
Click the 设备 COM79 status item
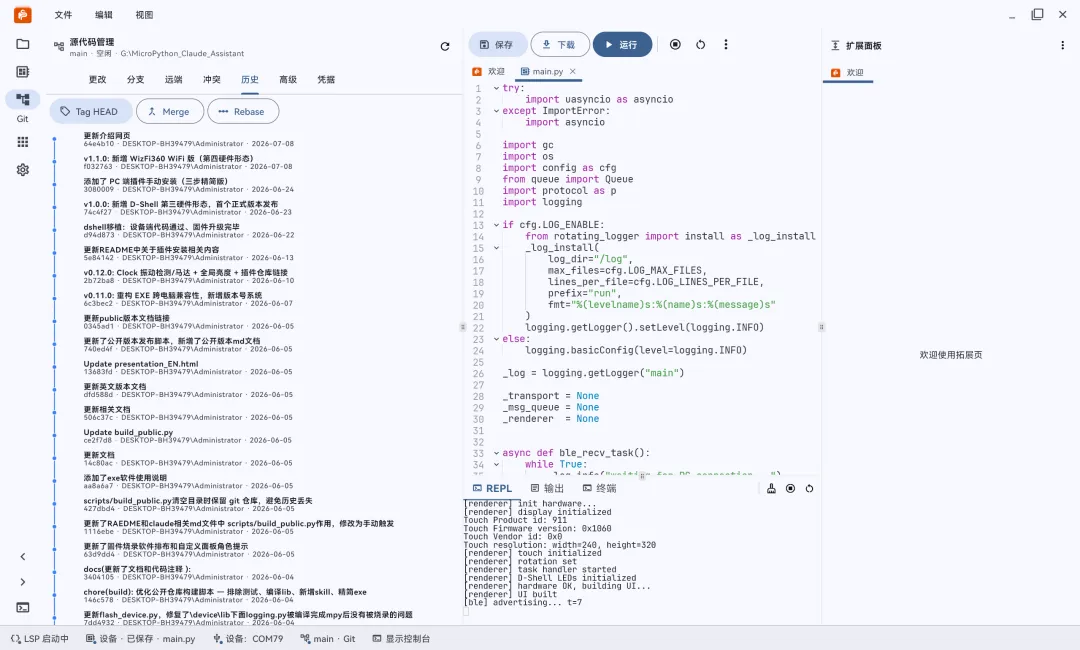pyautogui.click(x=249, y=638)
